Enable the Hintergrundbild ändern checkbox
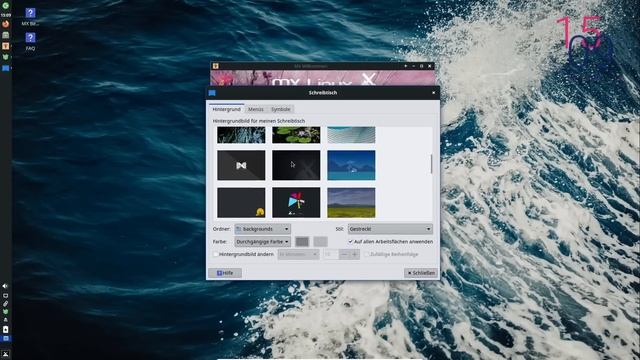The image size is (640, 360). (216, 254)
